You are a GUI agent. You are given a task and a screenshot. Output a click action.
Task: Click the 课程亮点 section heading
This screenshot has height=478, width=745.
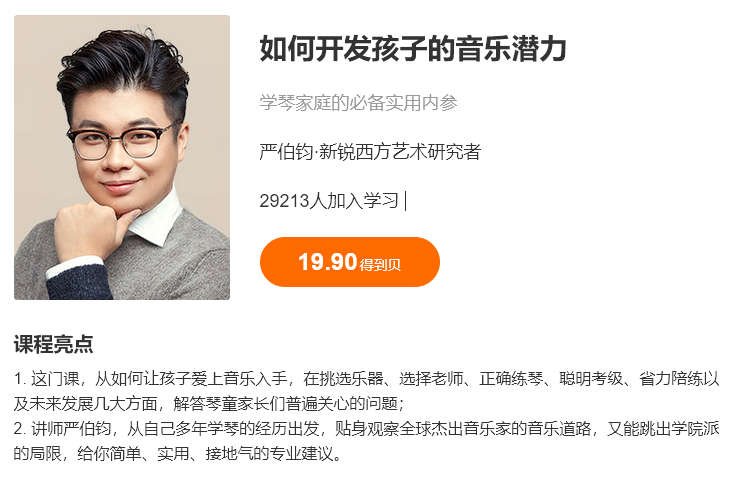pyautogui.click(x=53, y=344)
